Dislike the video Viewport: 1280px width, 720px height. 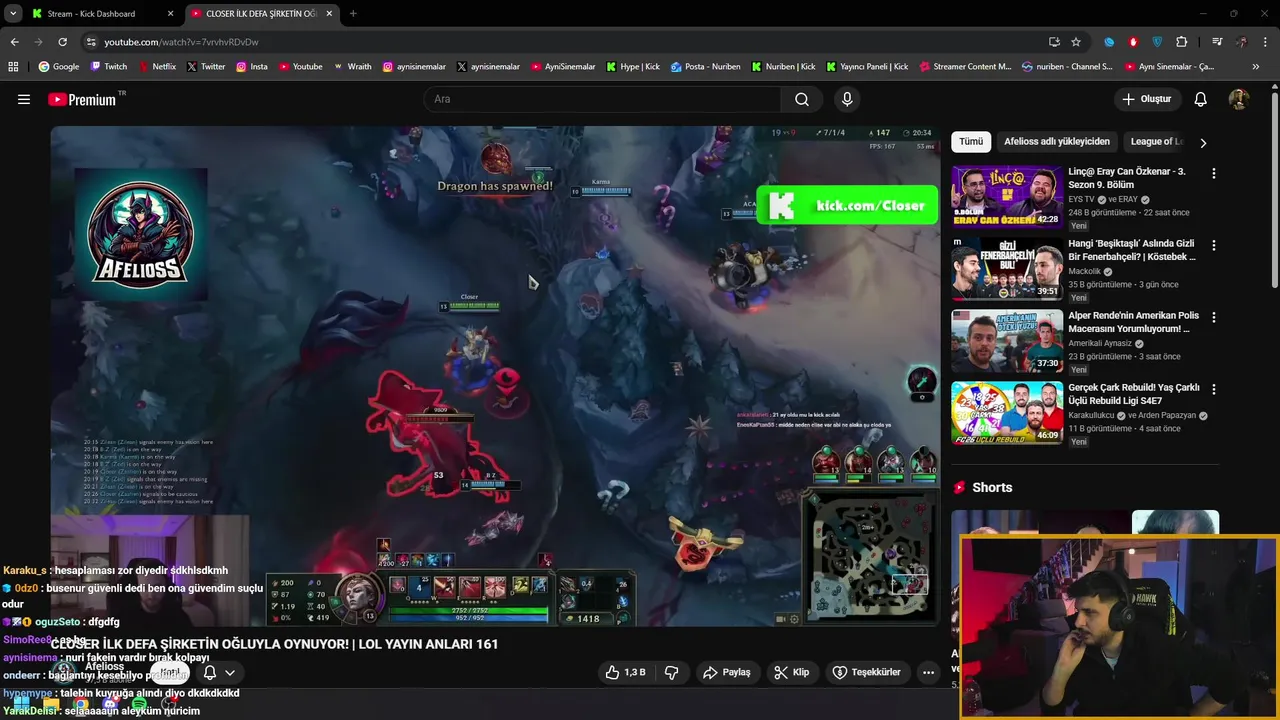[671, 672]
